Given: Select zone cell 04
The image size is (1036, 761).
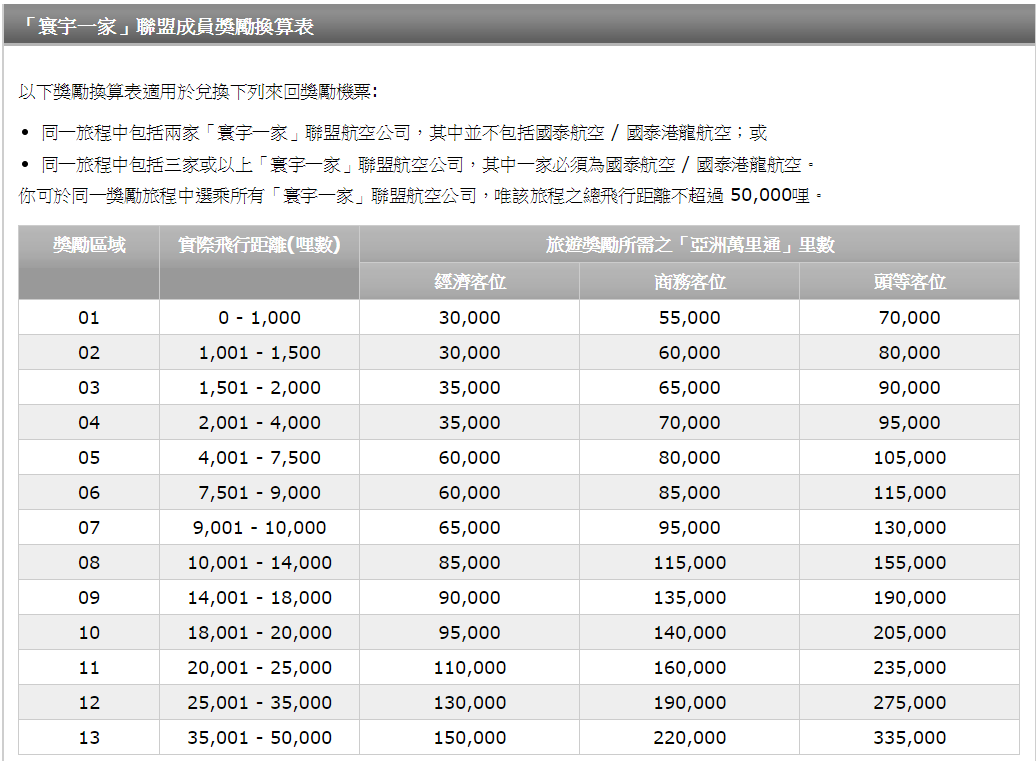Looking at the screenshot, I should point(89,423).
